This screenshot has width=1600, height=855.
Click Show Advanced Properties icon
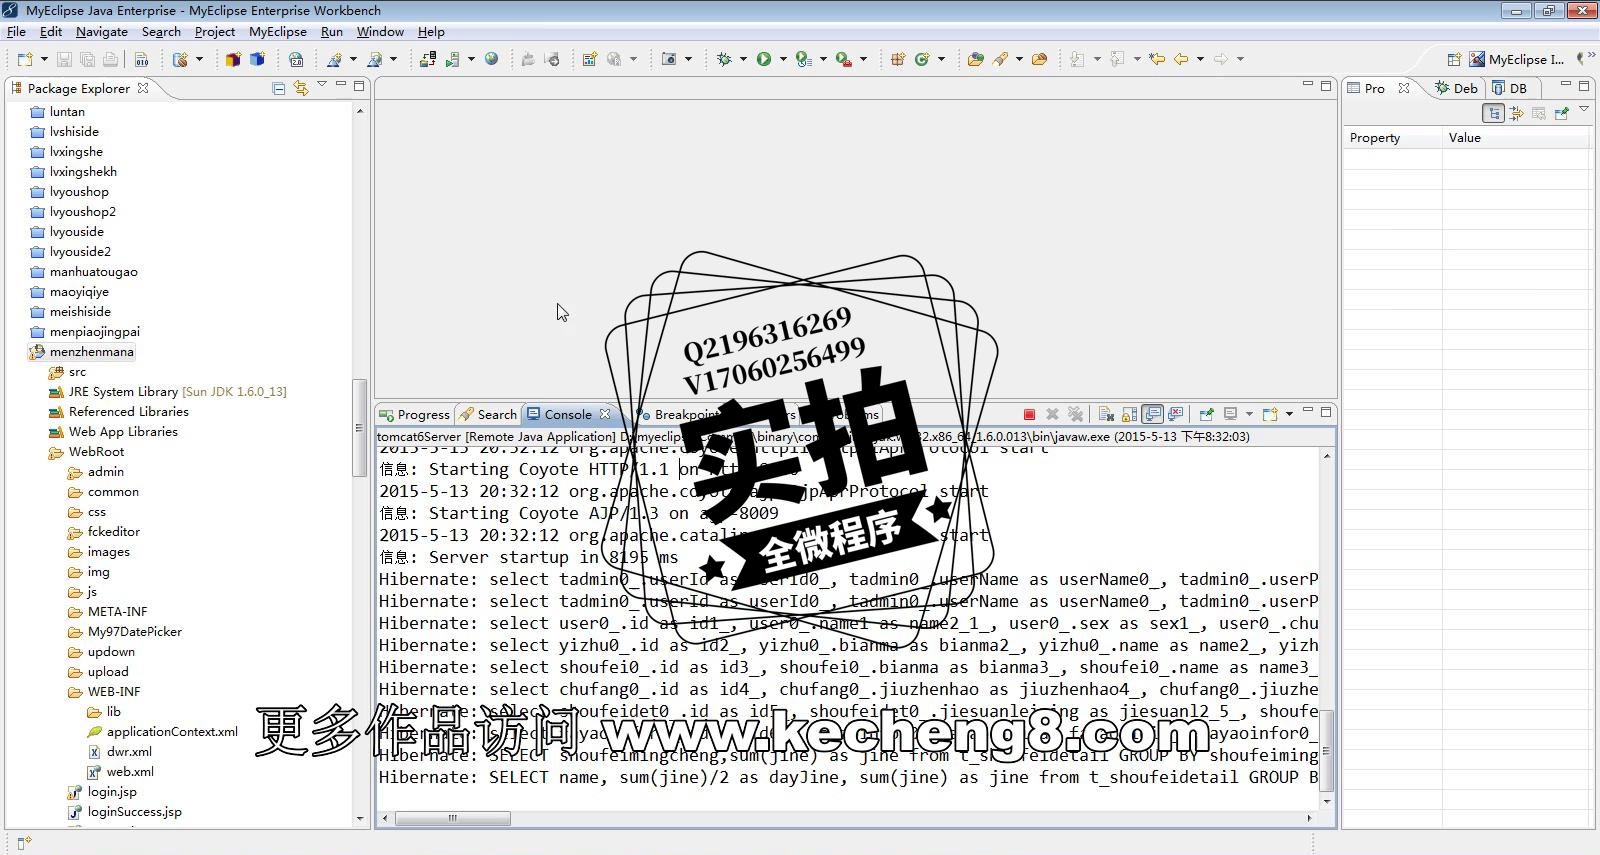pyautogui.click(x=1516, y=113)
